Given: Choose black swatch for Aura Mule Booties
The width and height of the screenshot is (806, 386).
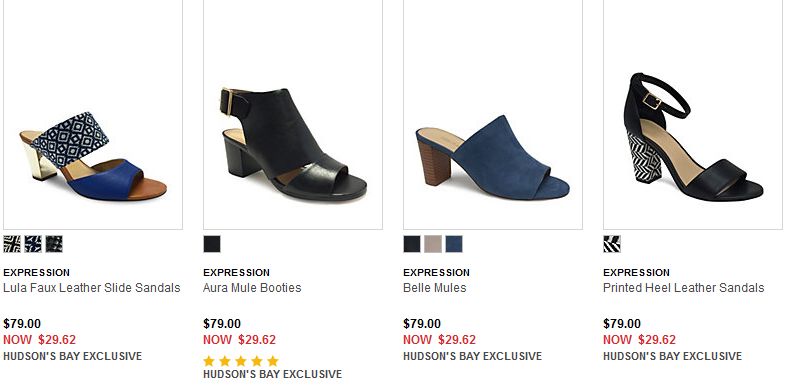Looking at the screenshot, I should click(x=212, y=244).
